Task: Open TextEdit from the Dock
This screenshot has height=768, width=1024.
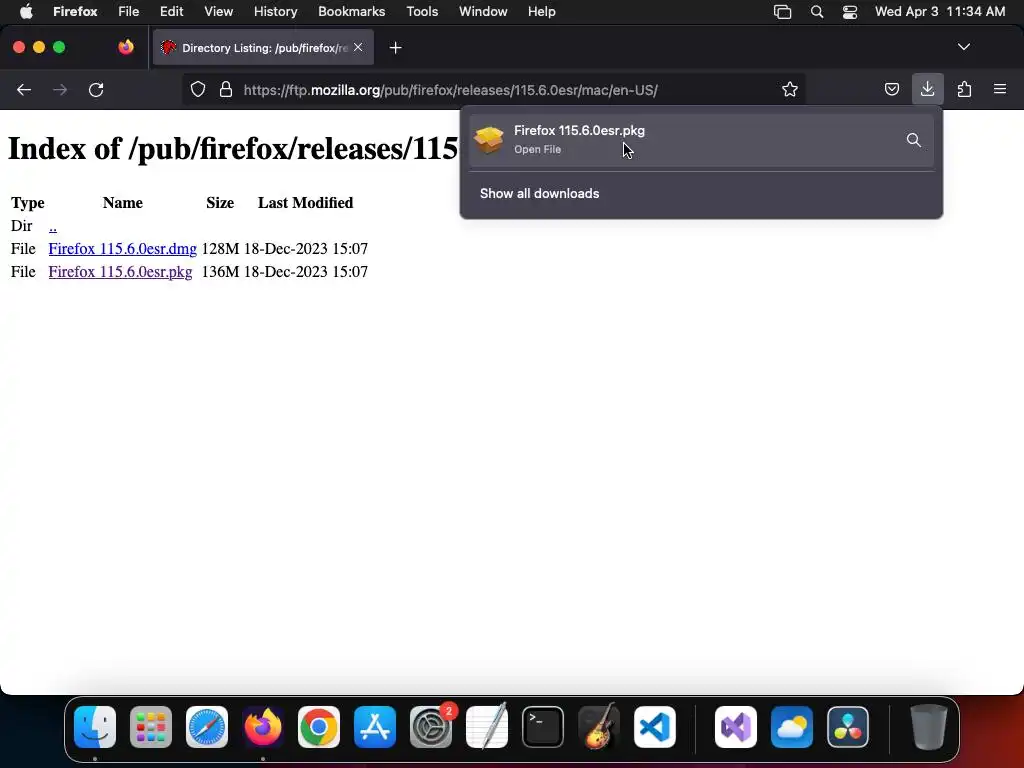Action: click(x=487, y=727)
